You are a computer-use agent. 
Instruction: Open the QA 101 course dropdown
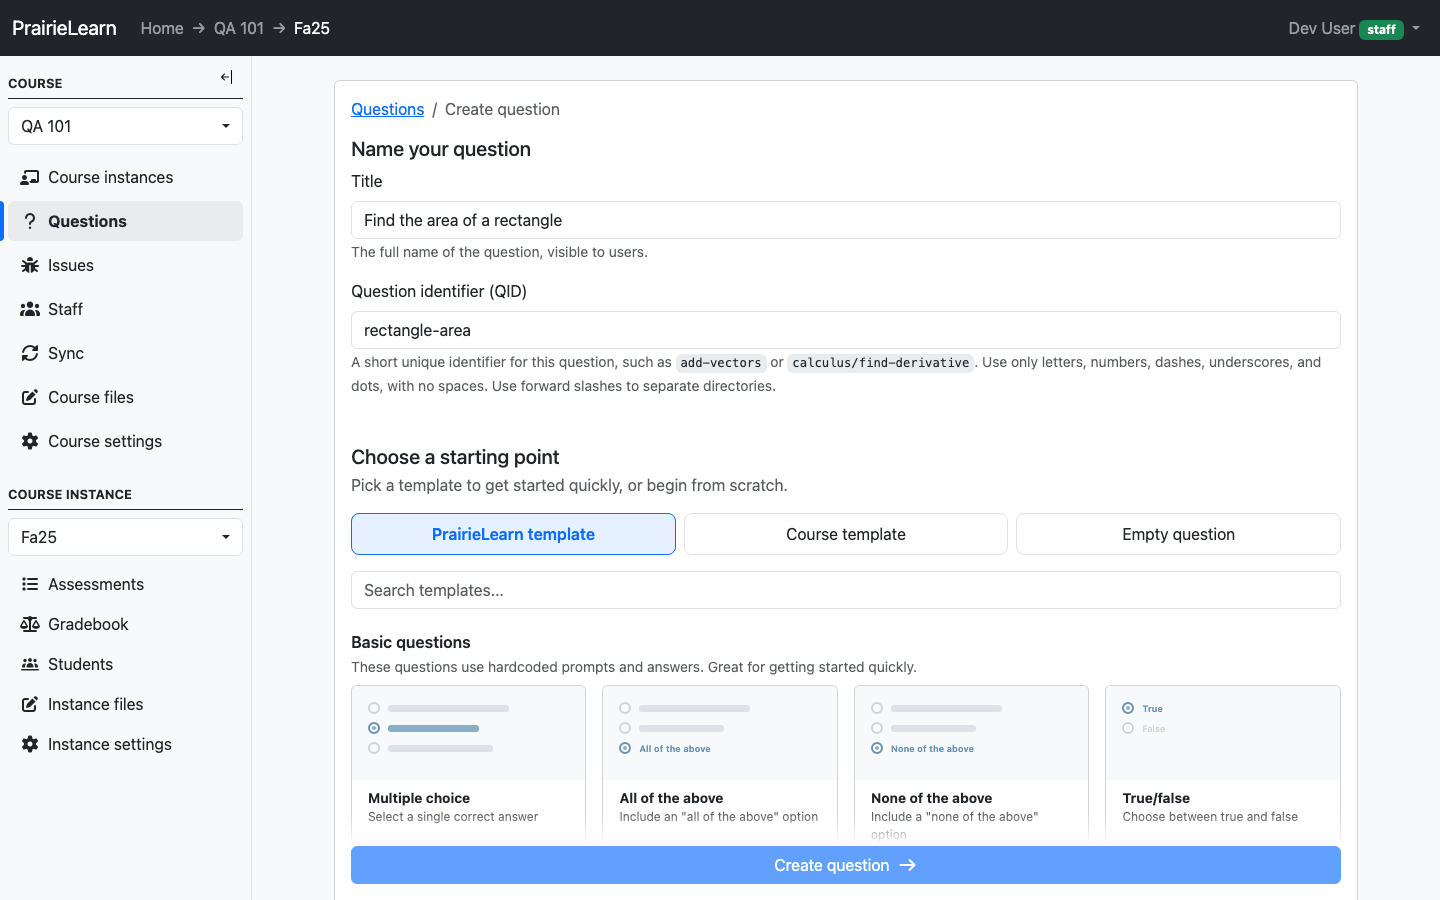(x=125, y=126)
